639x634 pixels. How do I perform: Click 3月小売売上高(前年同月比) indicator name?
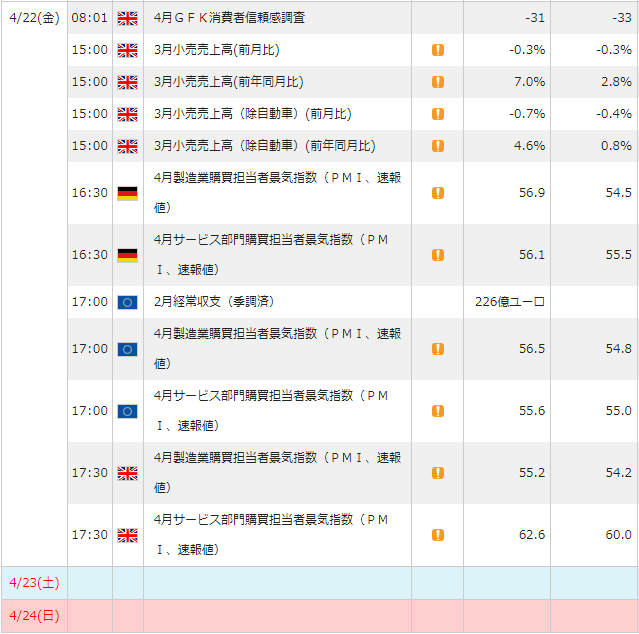point(229,82)
